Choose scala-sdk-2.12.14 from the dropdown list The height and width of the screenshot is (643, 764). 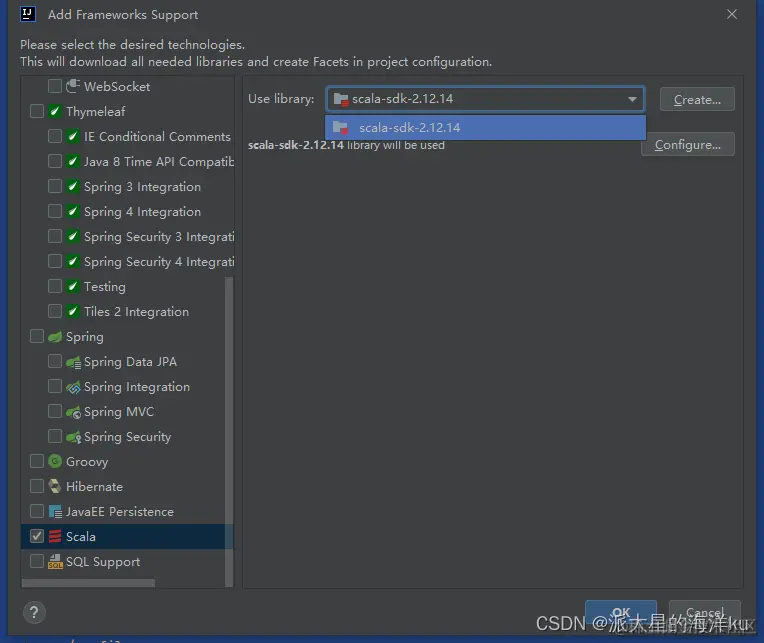(485, 128)
